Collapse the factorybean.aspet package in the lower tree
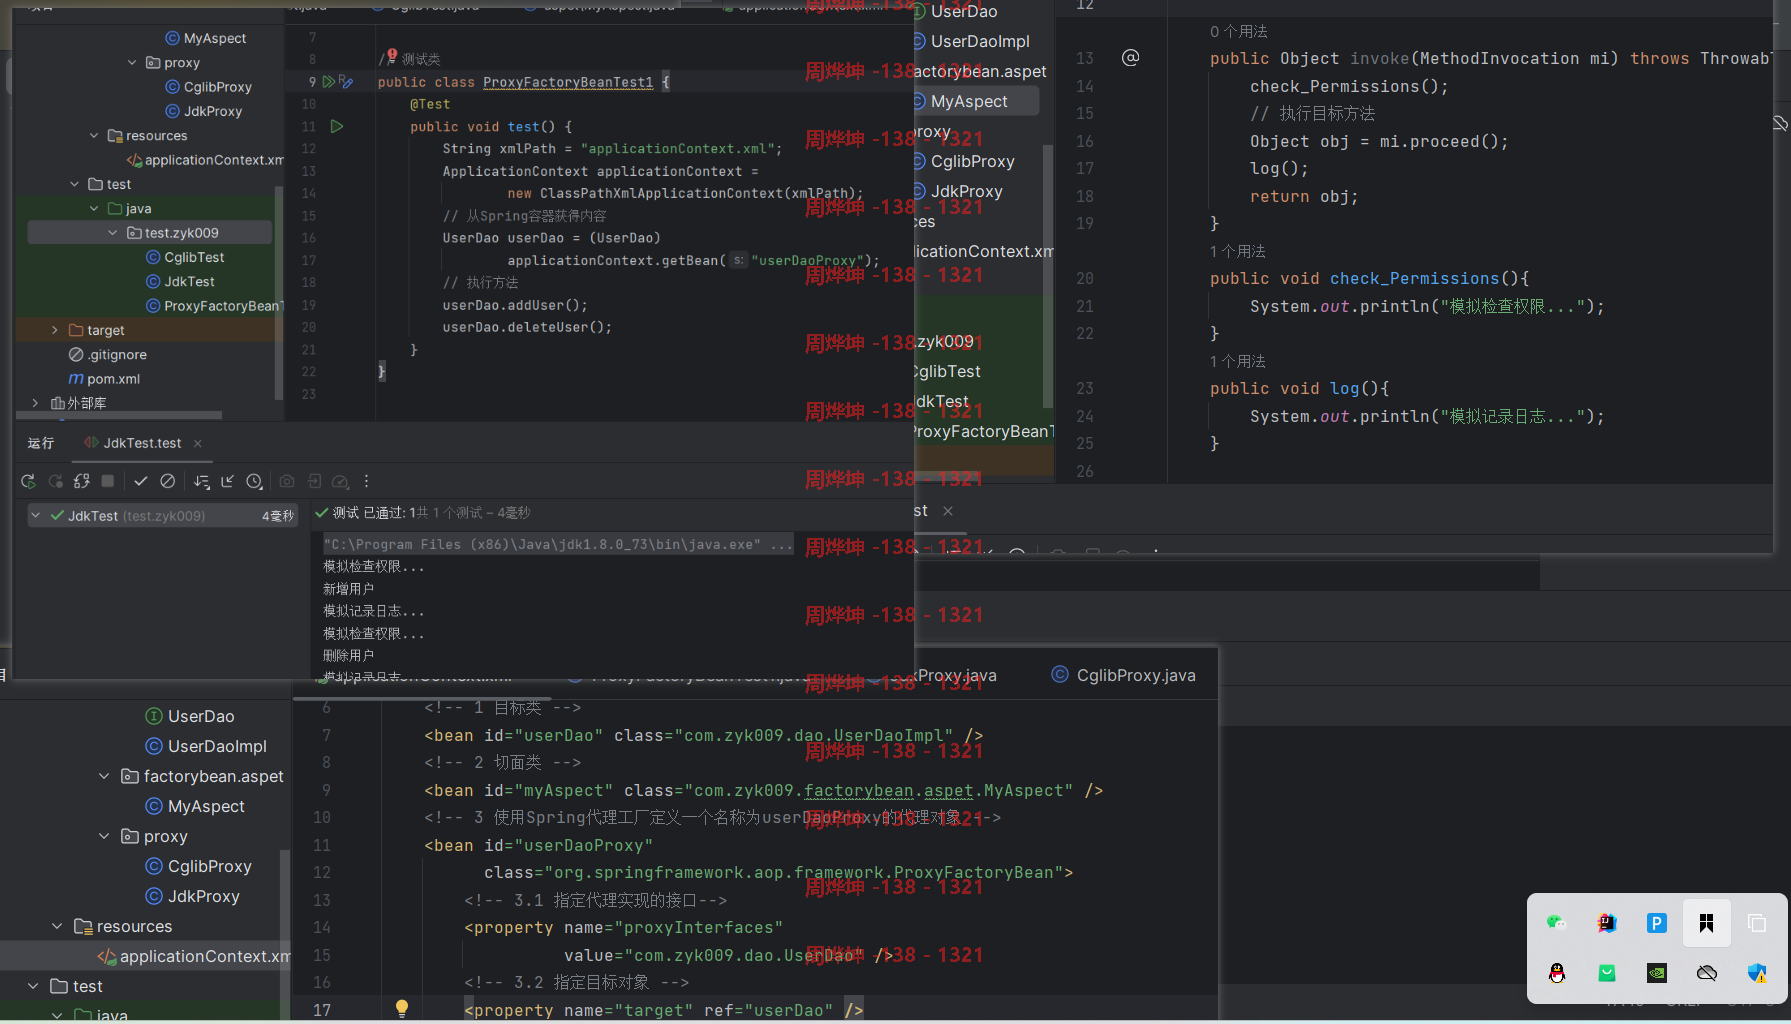The image size is (1791, 1024). 104,776
